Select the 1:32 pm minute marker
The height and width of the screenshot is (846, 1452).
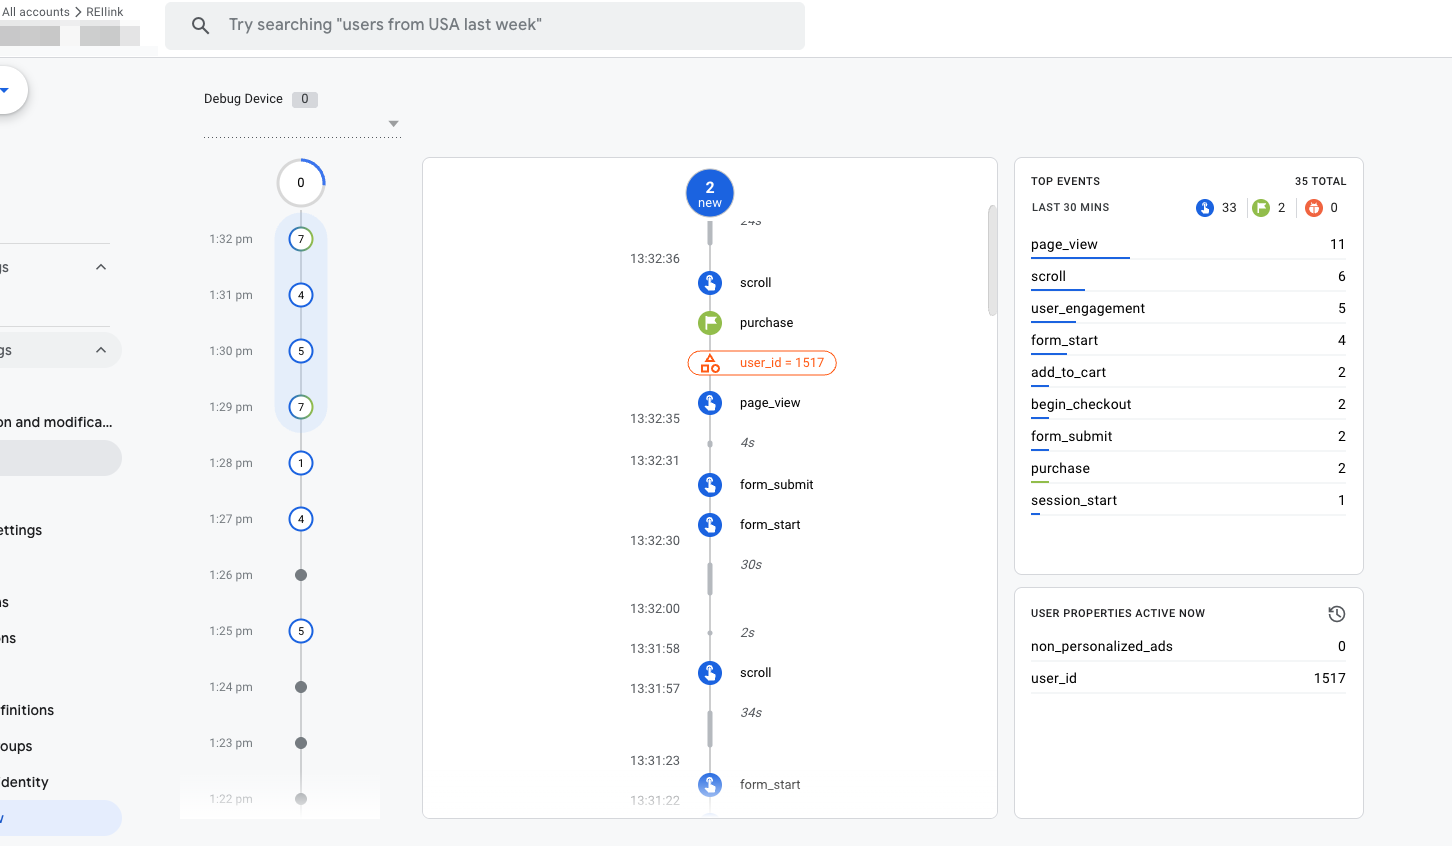[301, 239]
